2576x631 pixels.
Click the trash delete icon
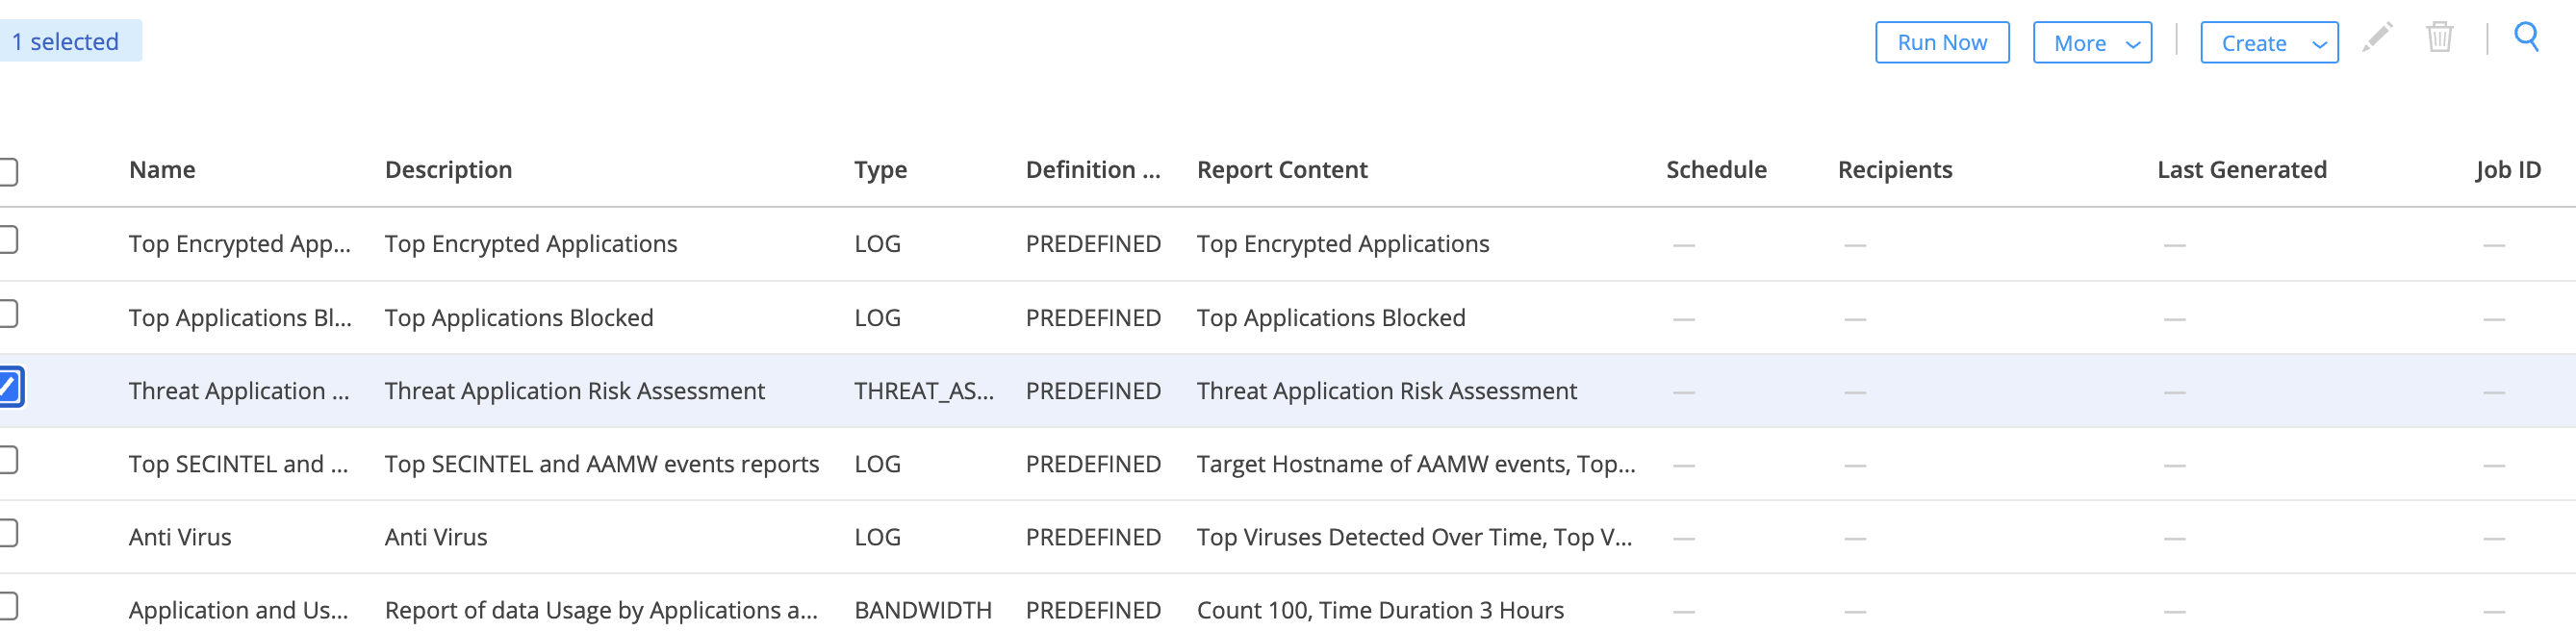[2439, 38]
